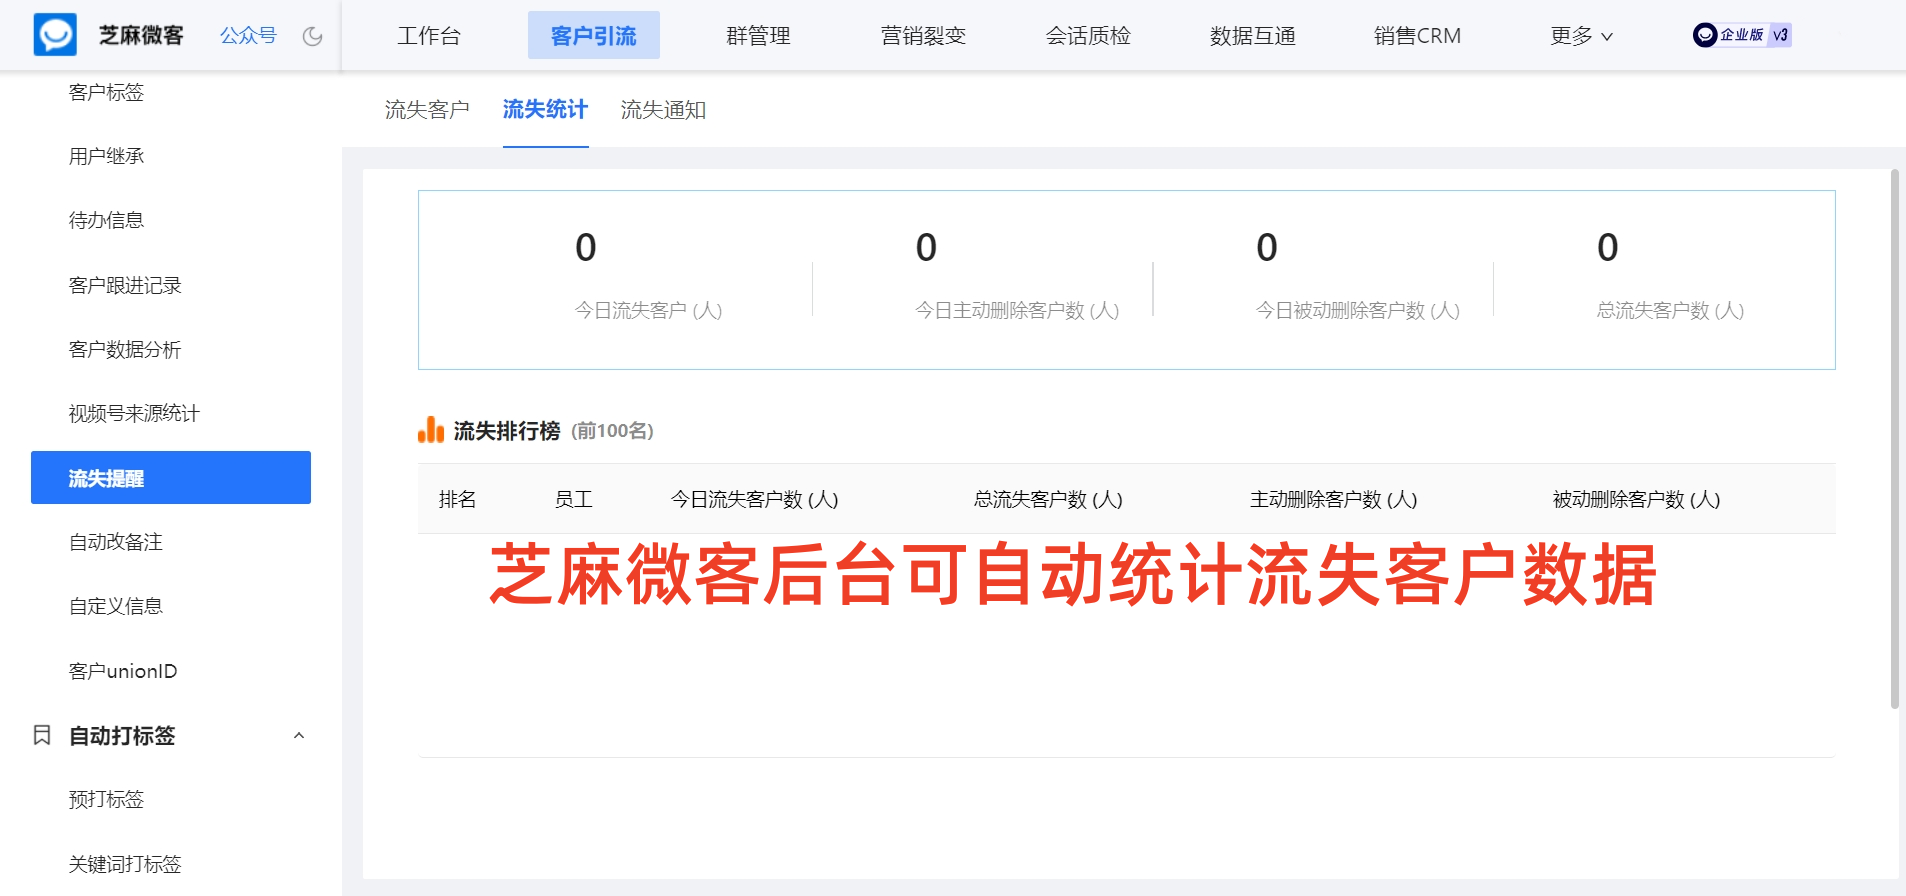Click the 自动打标签 bookmark icon
This screenshot has height=896, width=1906.
pyautogui.click(x=42, y=735)
